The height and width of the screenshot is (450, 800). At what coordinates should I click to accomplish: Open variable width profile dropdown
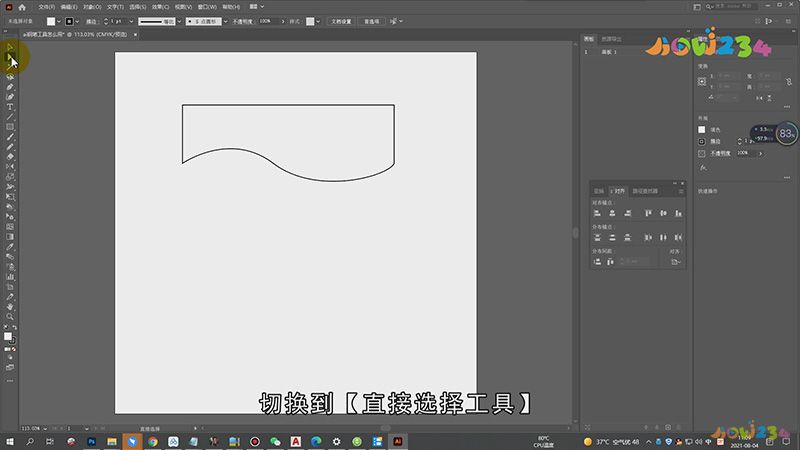(179, 21)
